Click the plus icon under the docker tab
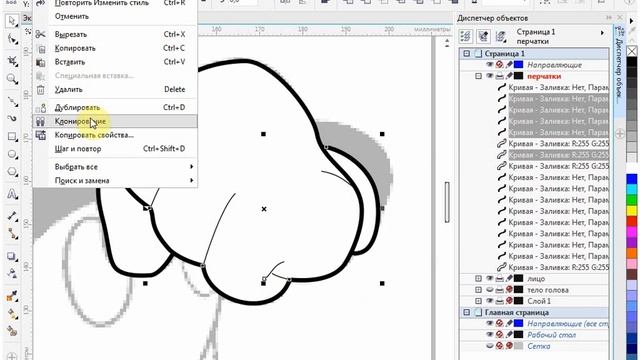This screenshot has height=360, width=640. [620, 134]
